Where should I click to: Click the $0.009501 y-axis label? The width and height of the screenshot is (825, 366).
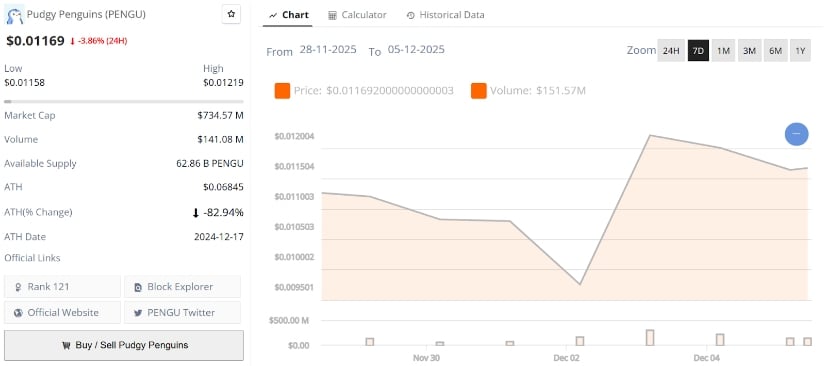click(294, 288)
